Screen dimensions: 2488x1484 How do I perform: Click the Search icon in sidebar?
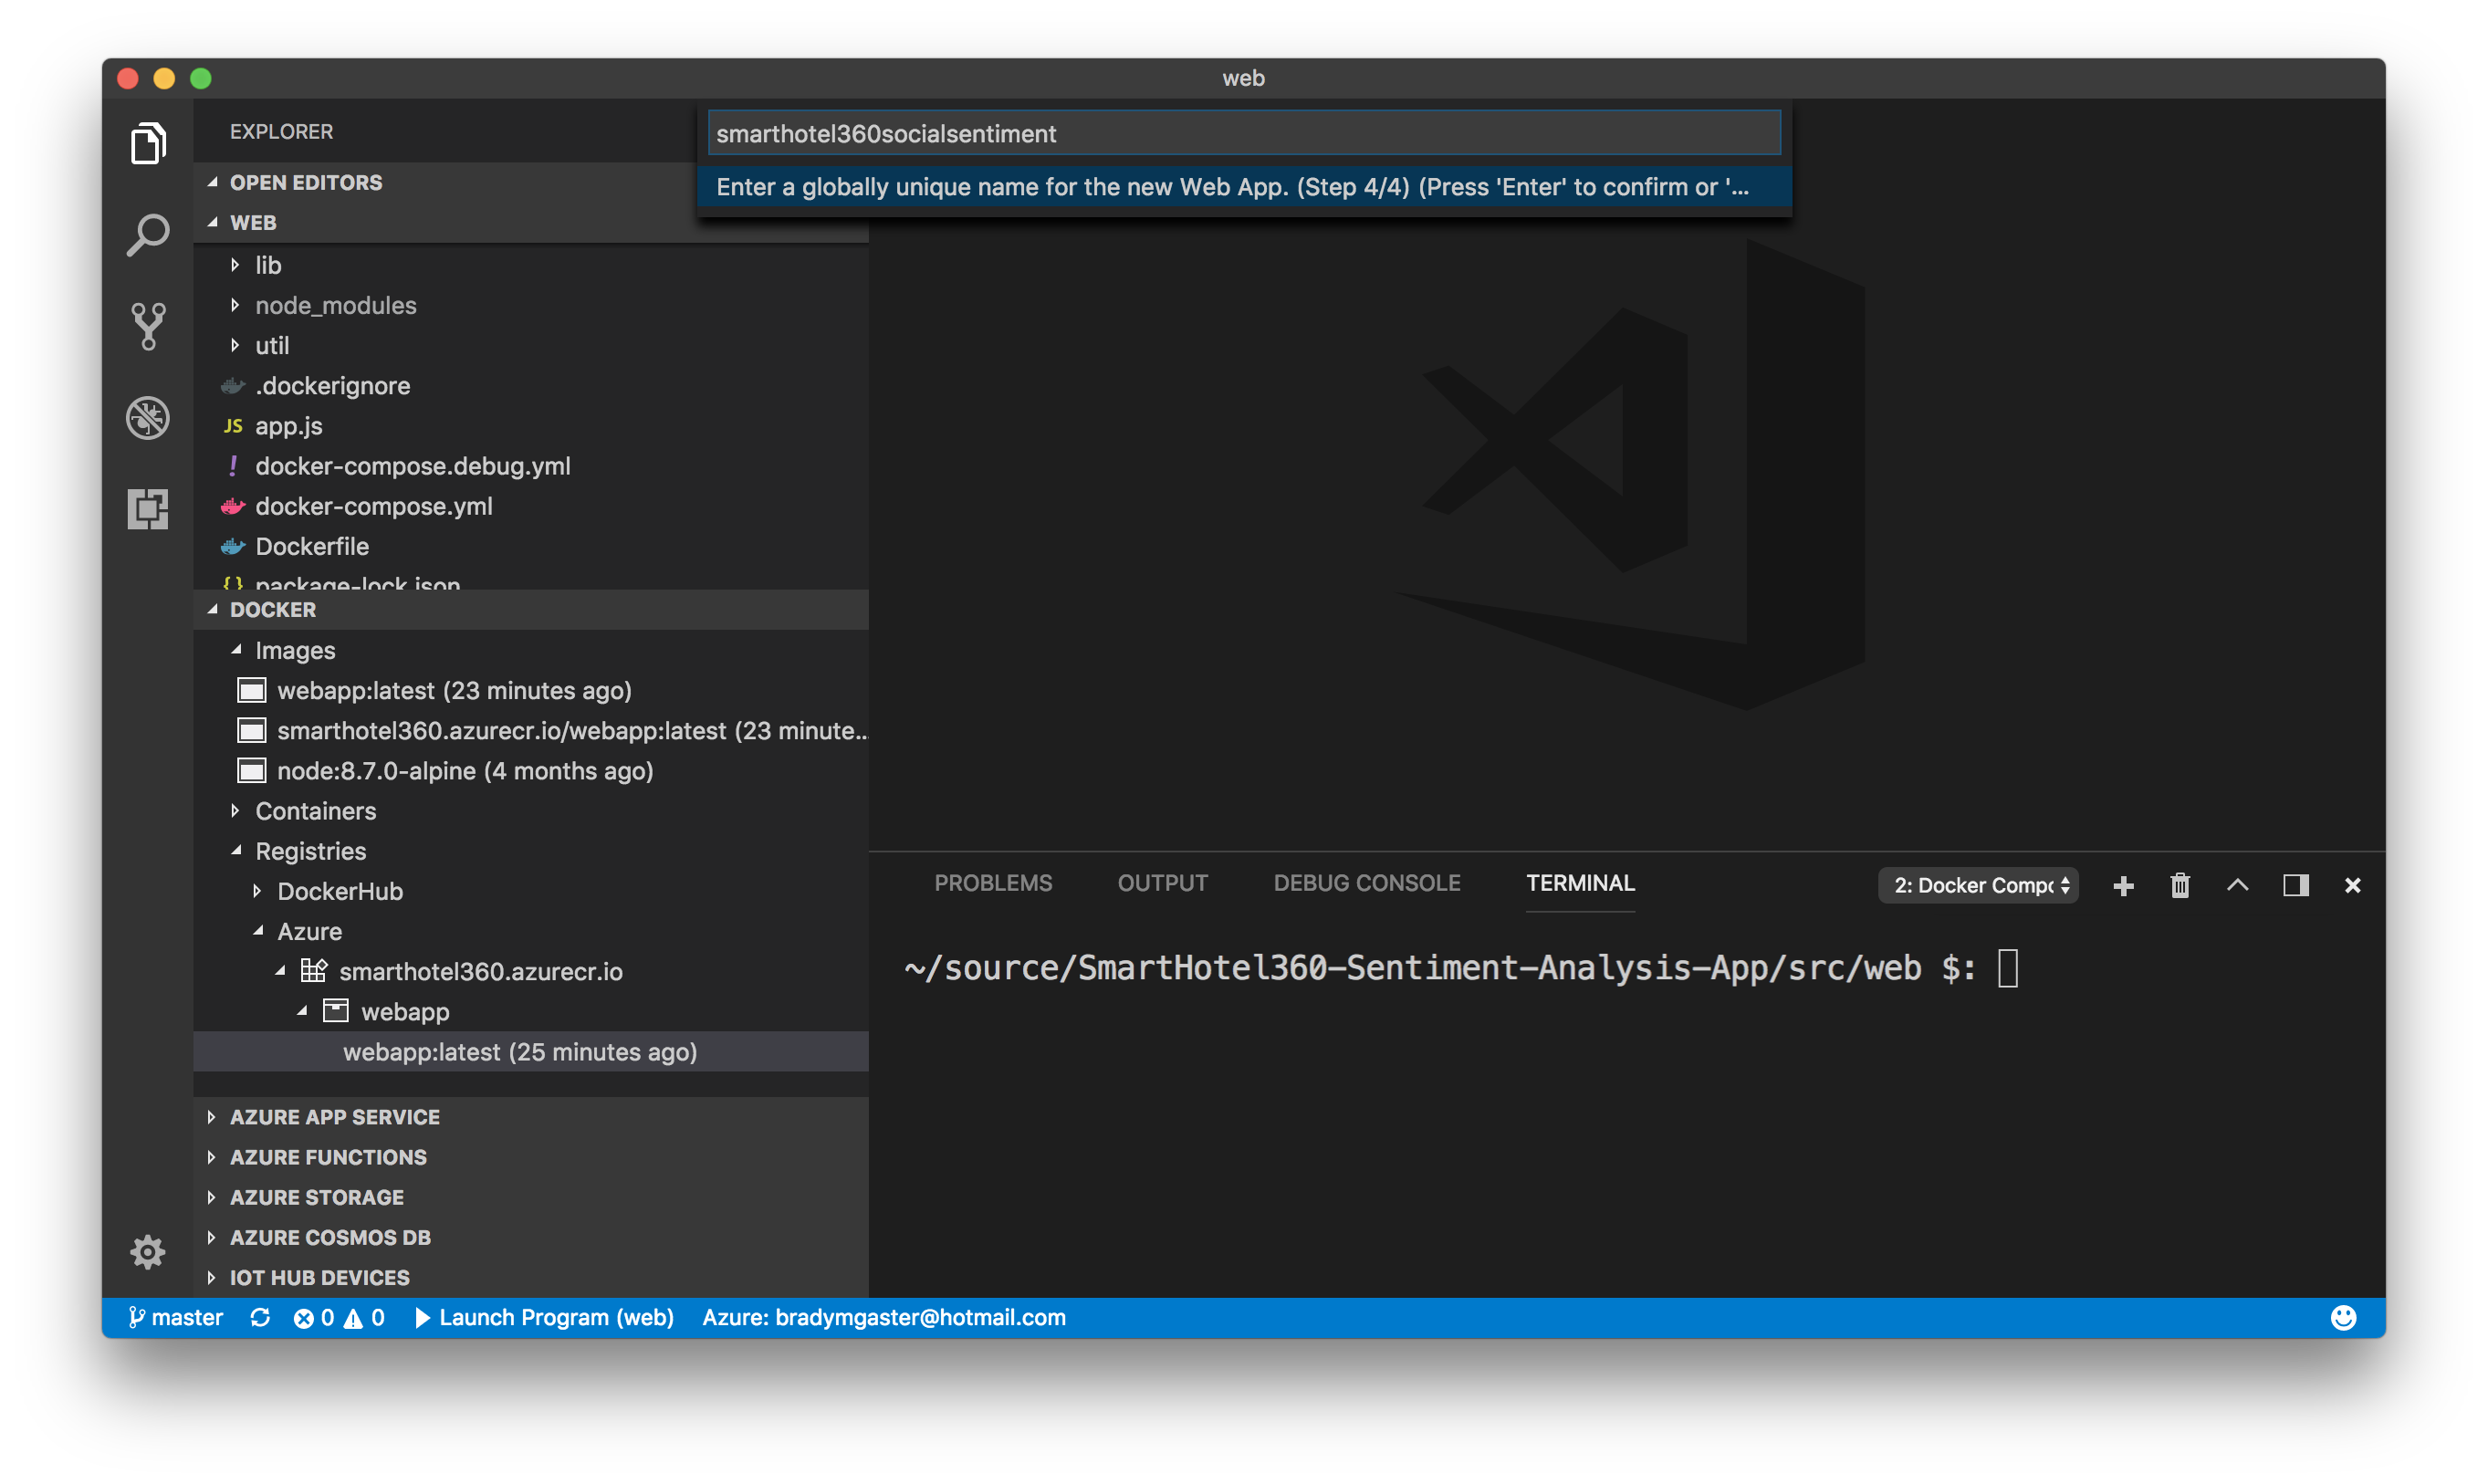click(x=149, y=236)
